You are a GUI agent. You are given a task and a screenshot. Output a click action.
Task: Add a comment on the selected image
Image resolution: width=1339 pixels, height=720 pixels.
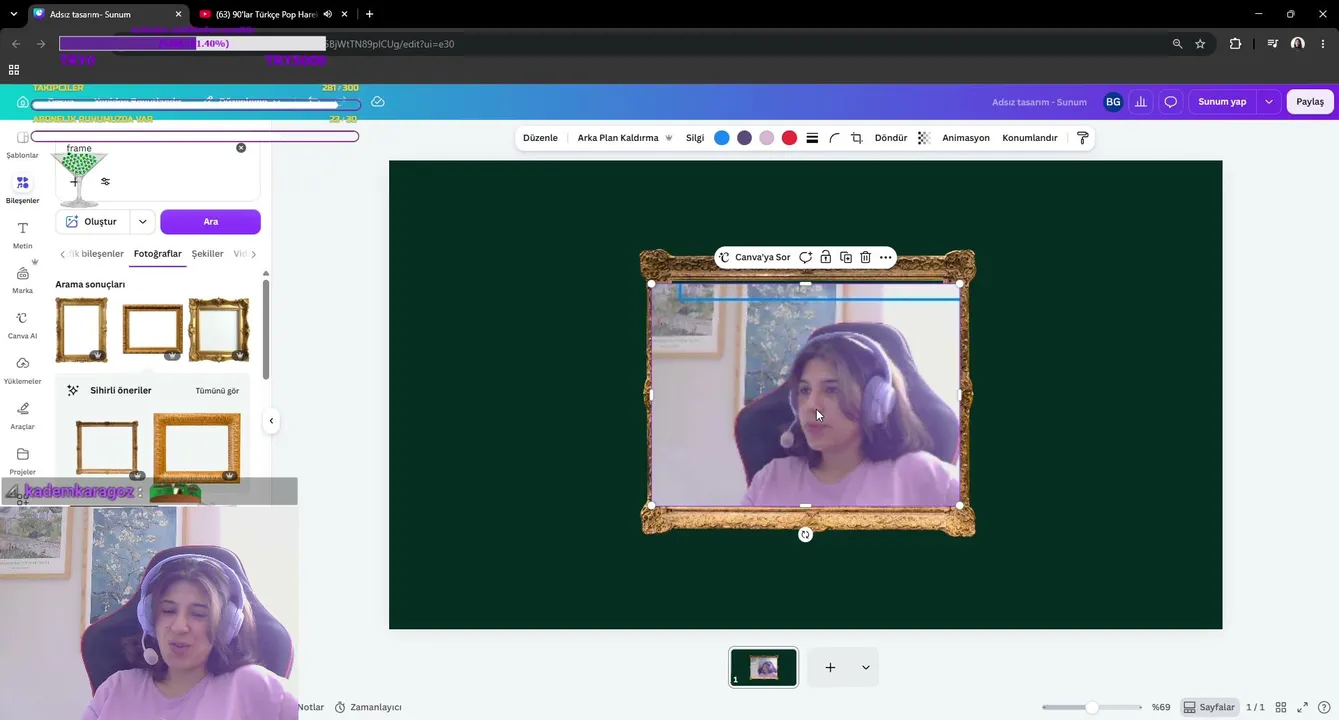click(x=805, y=257)
